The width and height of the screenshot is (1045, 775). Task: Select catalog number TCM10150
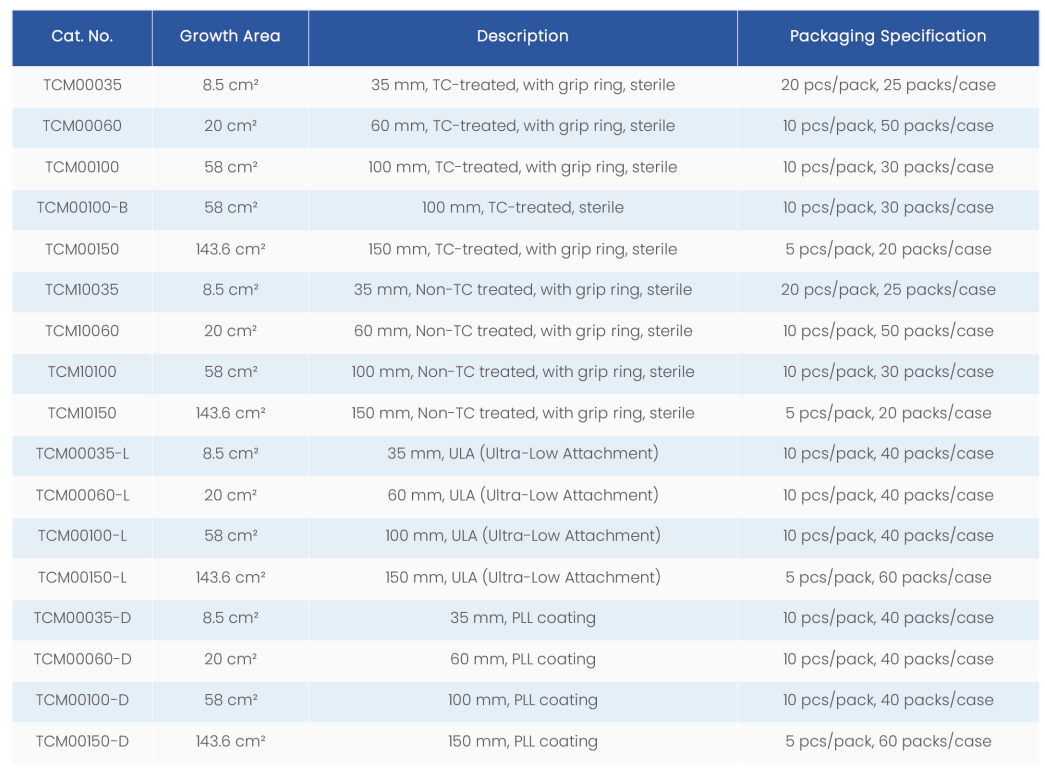(82, 413)
